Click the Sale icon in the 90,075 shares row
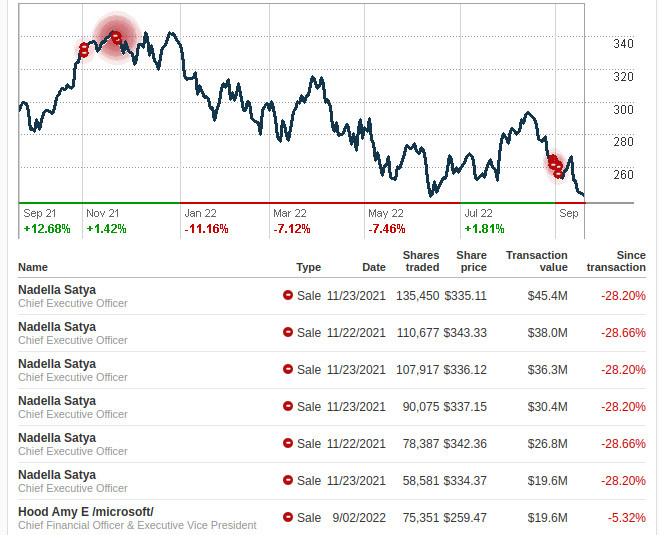This screenshot has width=659, height=535. pyautogui.click(x=288, y=406)
